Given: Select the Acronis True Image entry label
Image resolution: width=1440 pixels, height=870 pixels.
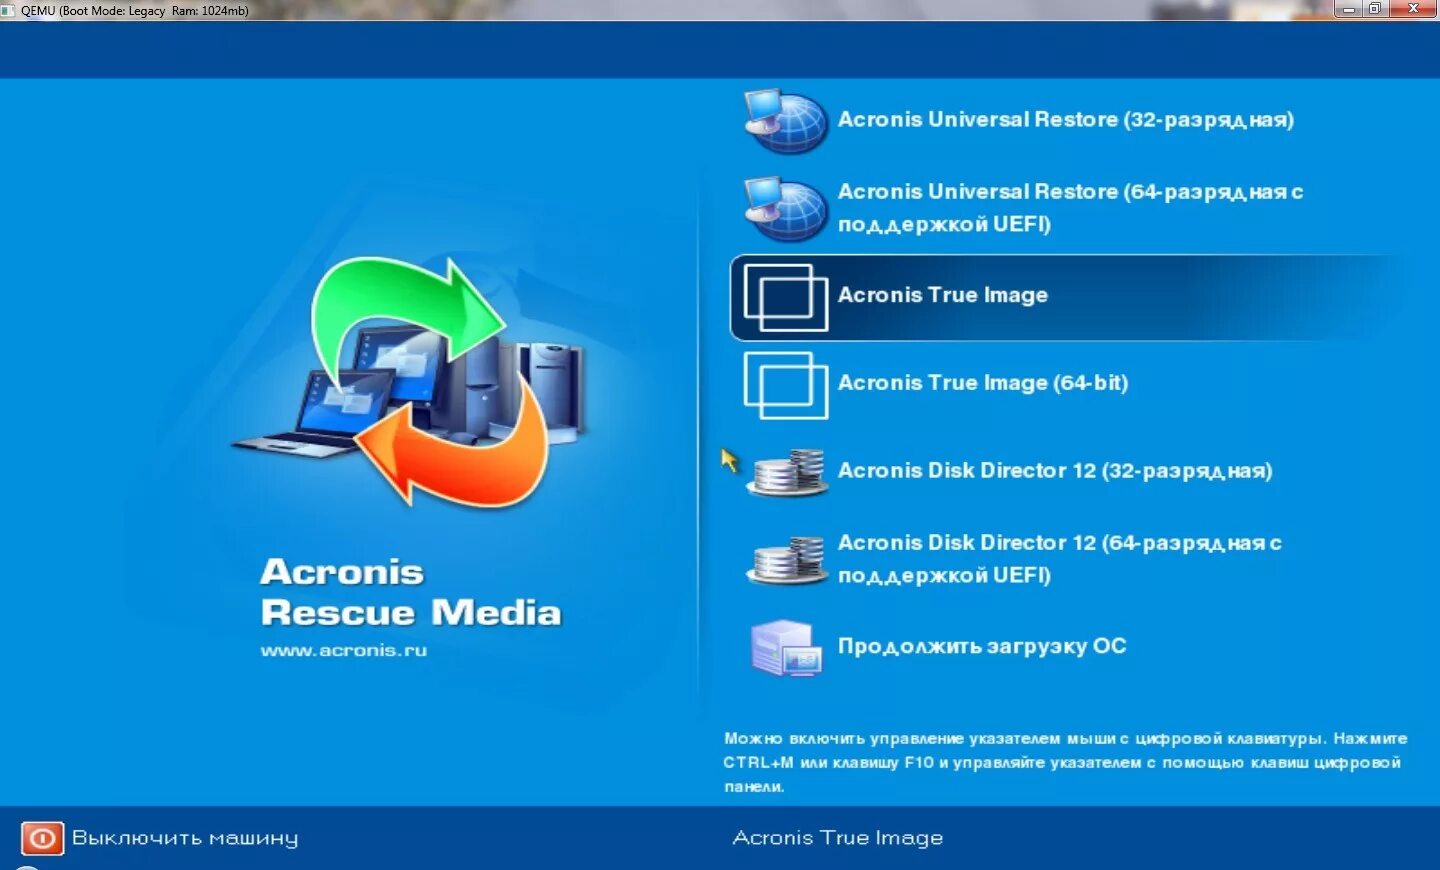Looking at the screenshot, I should [943, 295].
